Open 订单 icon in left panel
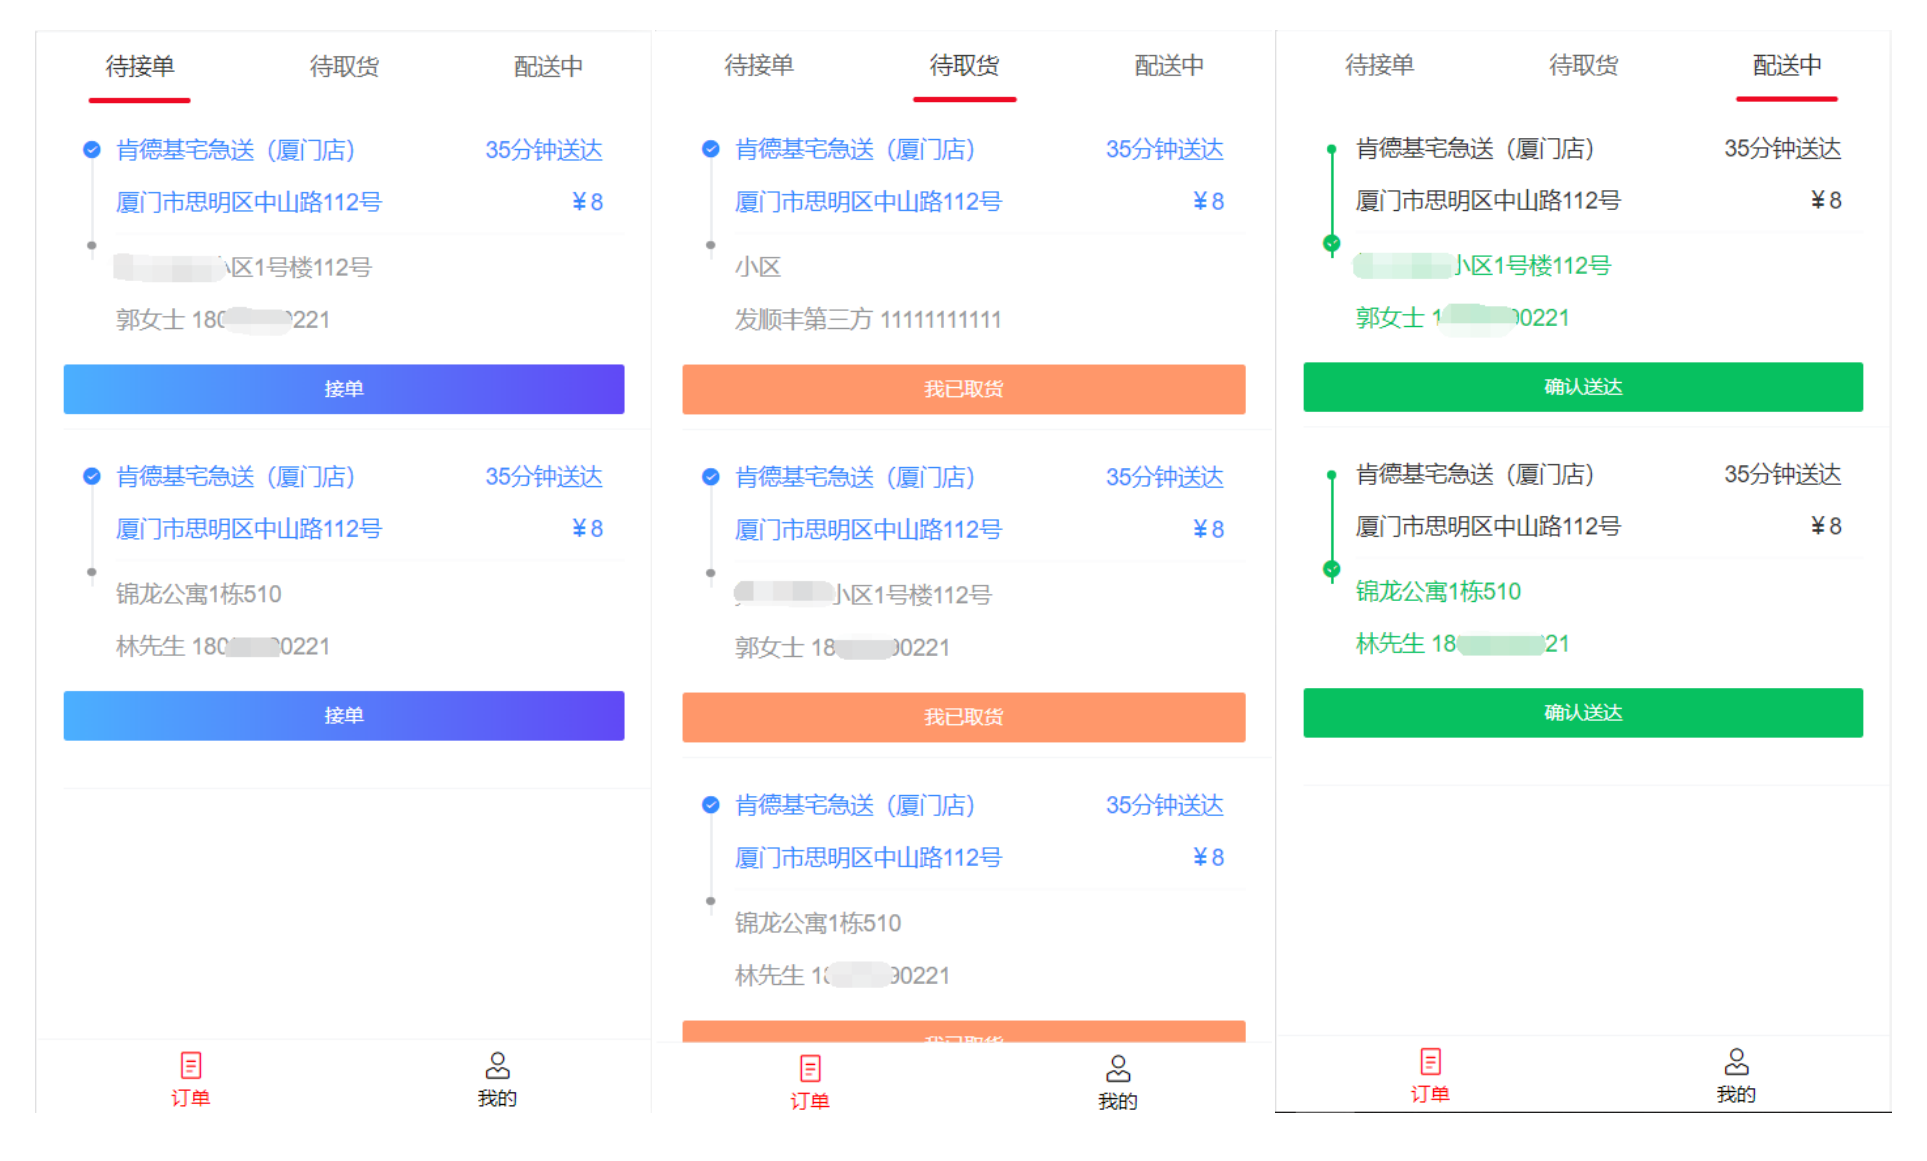The image size is (1927, 1161). (x=190, y=1066)
